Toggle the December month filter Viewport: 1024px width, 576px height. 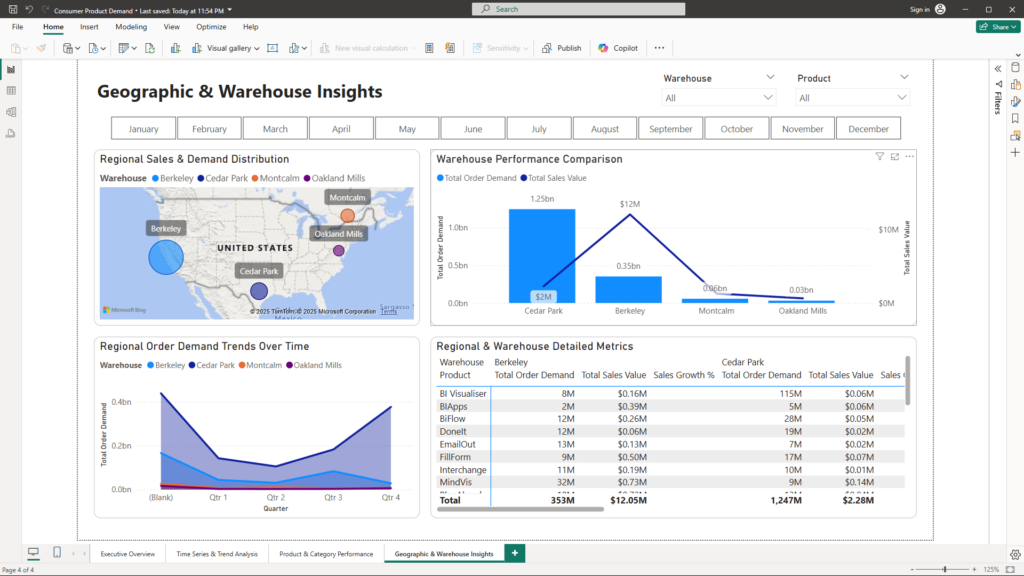pyautogui.click(x=868, y=129)
